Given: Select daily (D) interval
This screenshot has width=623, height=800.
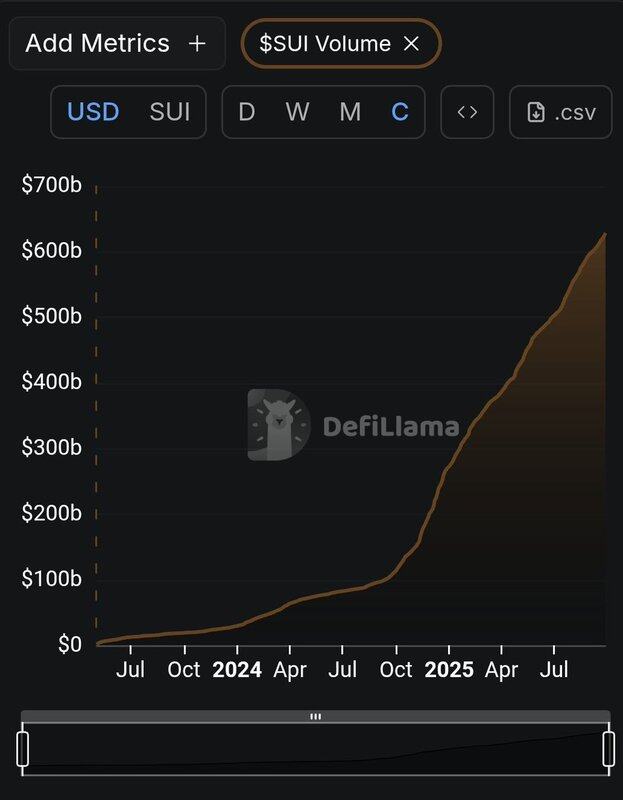Looking at the screenshot, I should pos(246,112).
